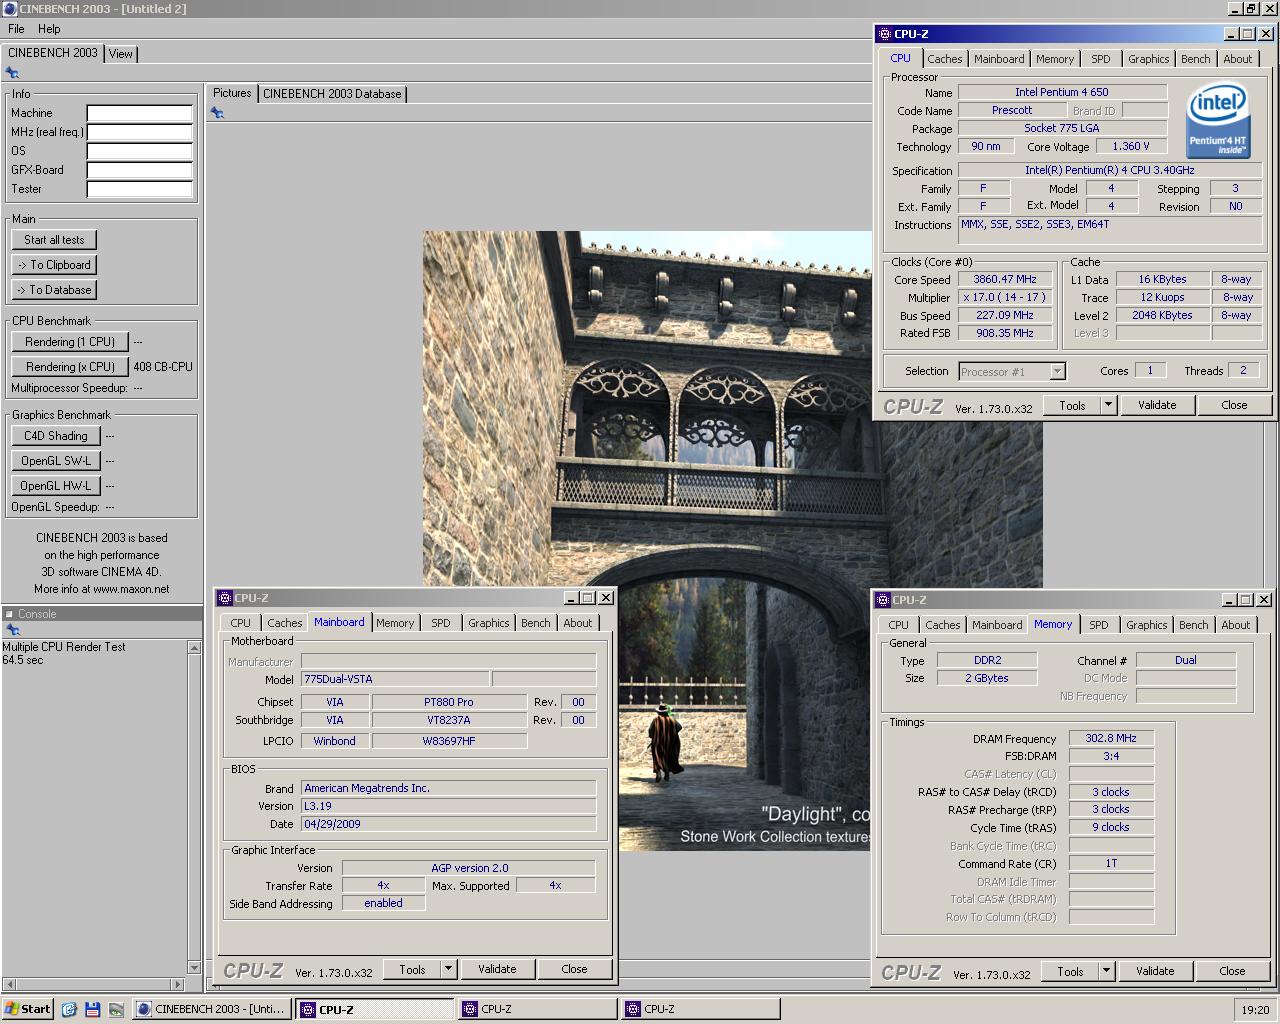1280x1024 pixels.
Task: Click the CINEBENCH app icon in title bar
Action: tap(10, 9)
